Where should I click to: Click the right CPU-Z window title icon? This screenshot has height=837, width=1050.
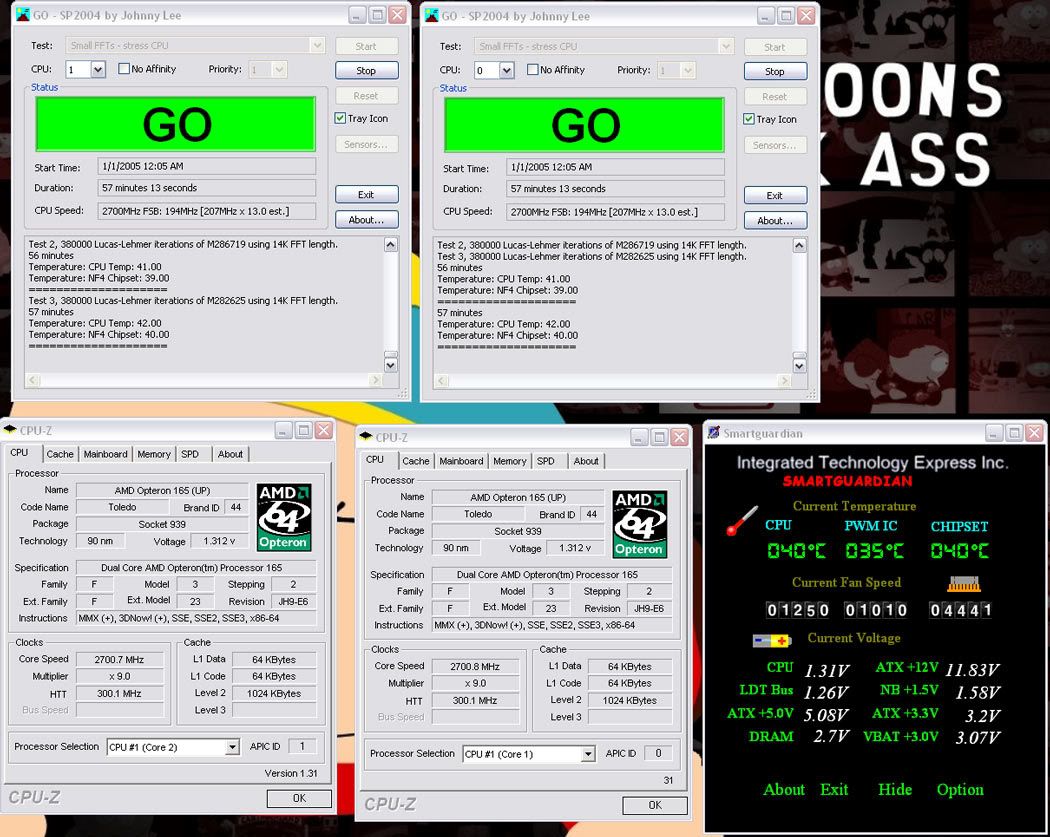click(x=366, y=437)
